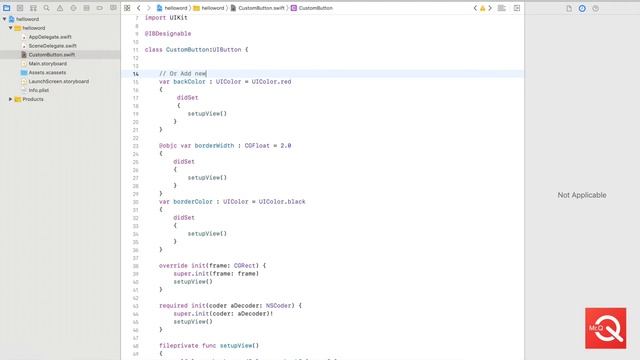Open the Debug navigator
Screen dimensions: 640x360
point(87,8)
